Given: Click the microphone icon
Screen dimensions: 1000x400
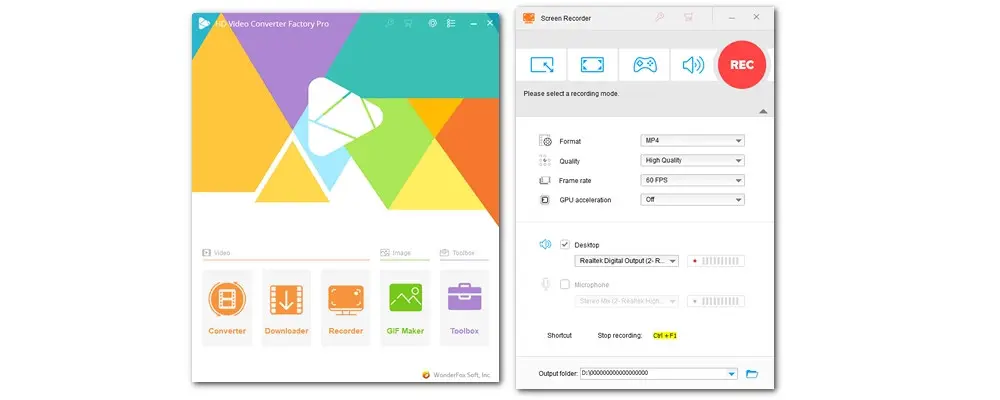Looking at the screenshot, I should click(x=545, y=285).
